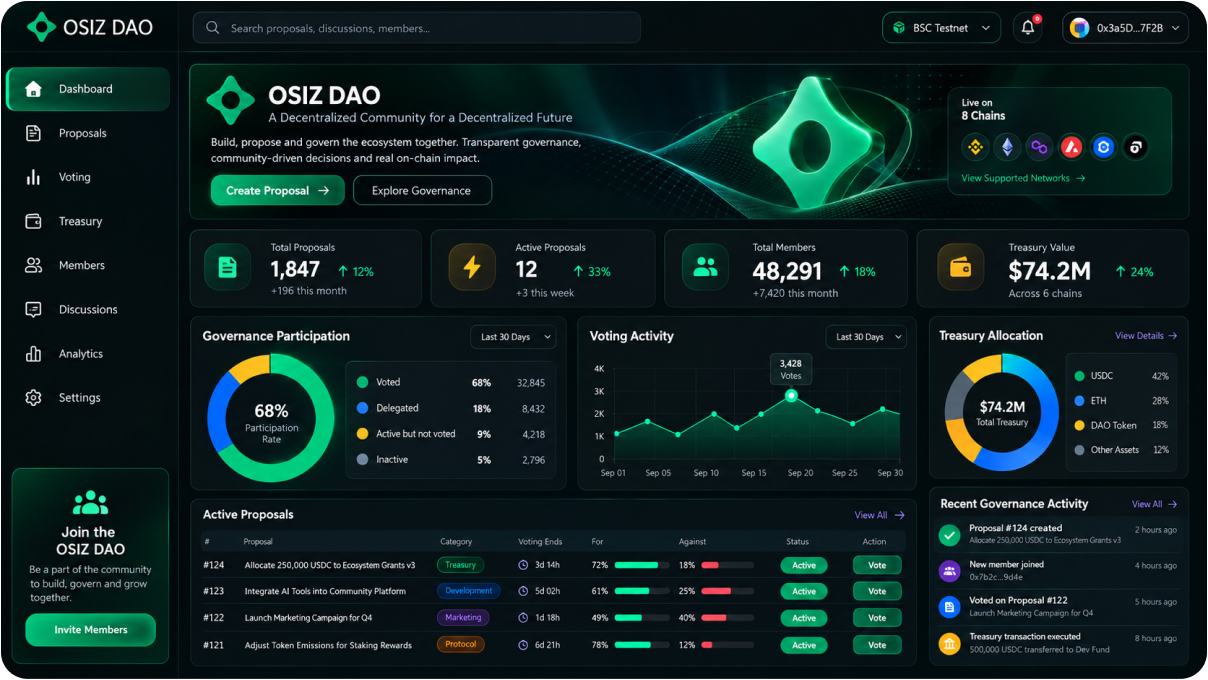The height and width of the screenshot is (680, 1208).
Task: Open the Dashboard sidebar item
Action: [88, 89]
